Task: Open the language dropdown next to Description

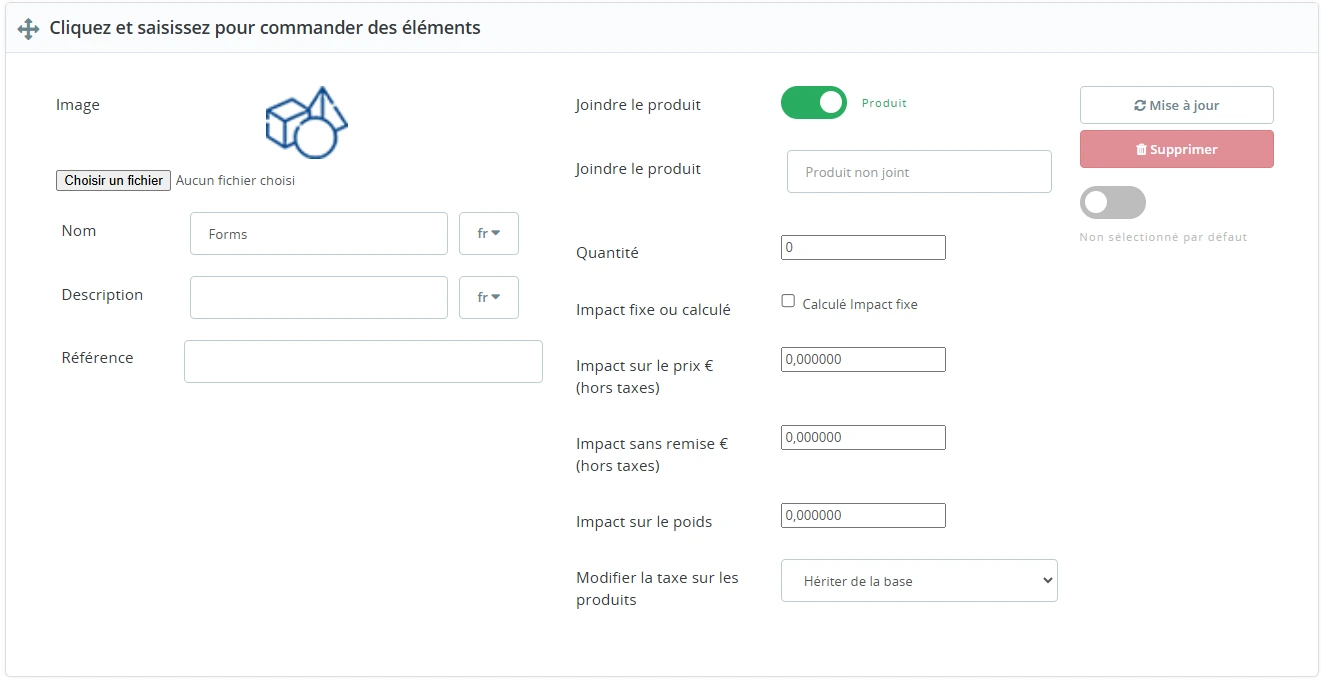Action: tap(488, 297)
